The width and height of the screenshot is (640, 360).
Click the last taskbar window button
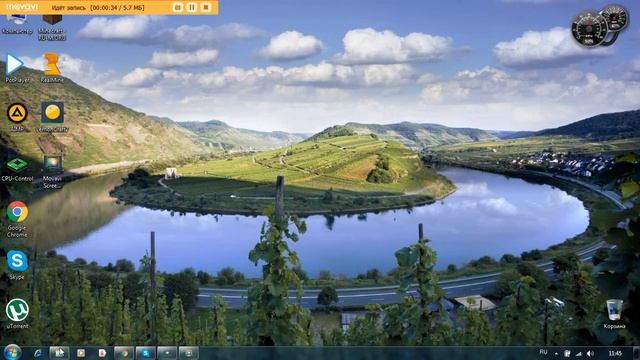pos(189,353)
